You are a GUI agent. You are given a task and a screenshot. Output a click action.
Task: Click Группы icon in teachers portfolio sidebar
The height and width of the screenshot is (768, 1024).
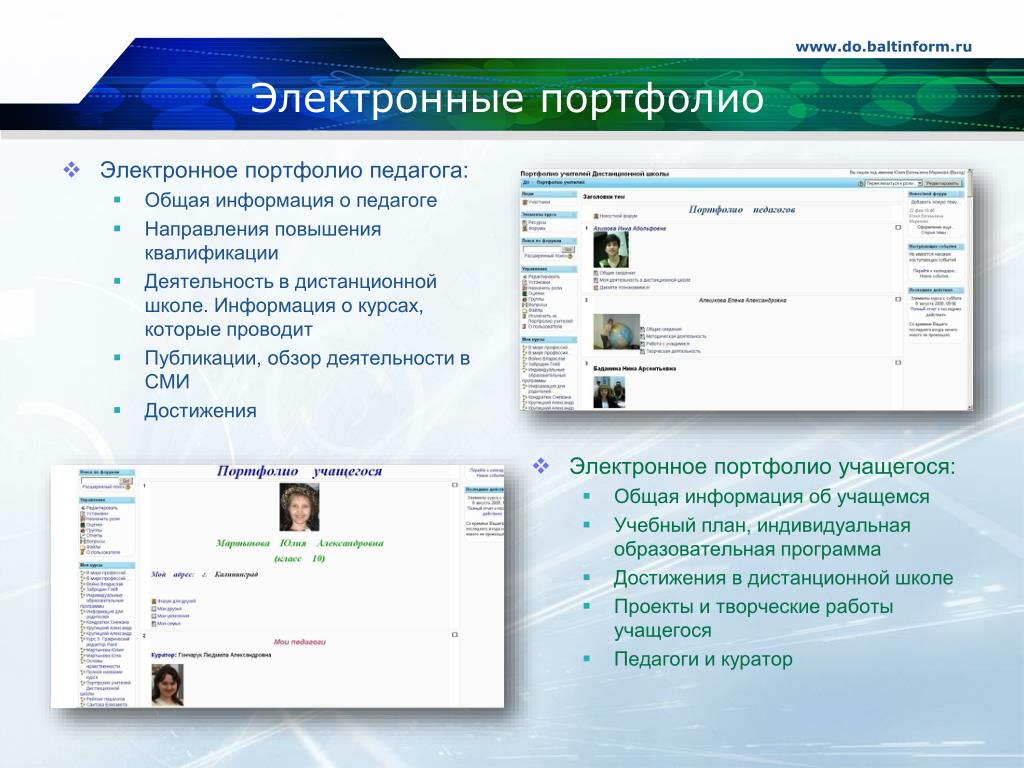524,299
